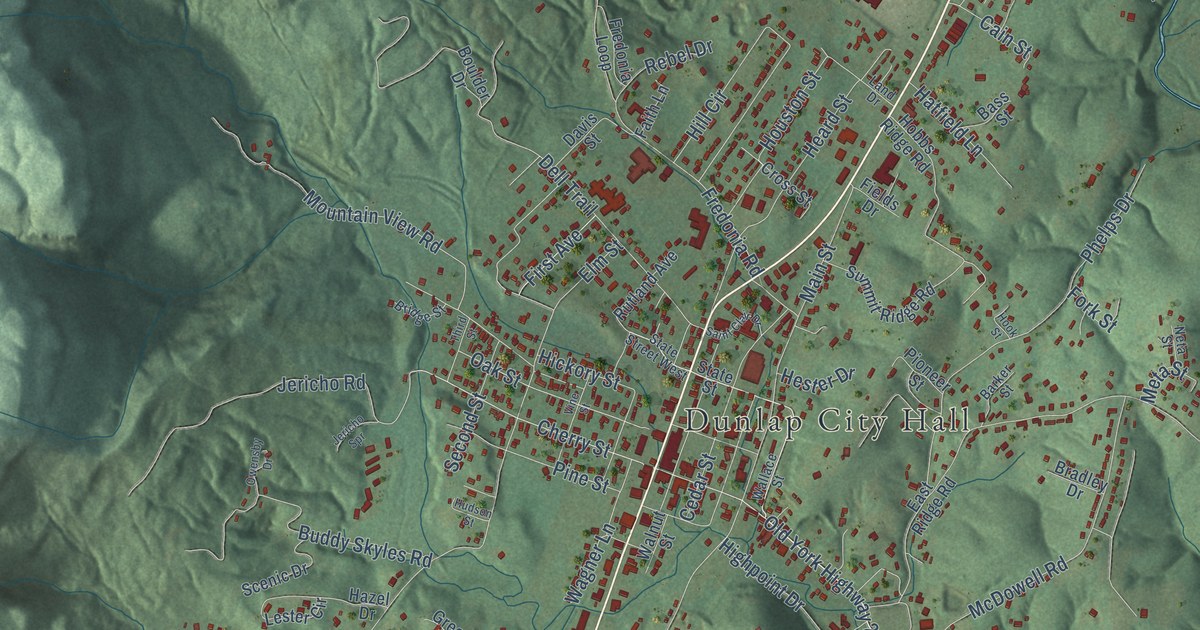Select the Houston St label
The width and height of the screenshot is (1200, 630).
coord(789,112)
